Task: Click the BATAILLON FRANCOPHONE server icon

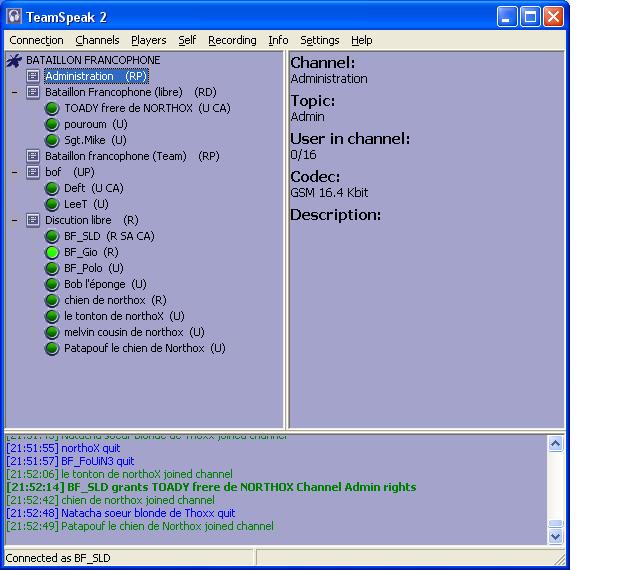Action: click(14, 61)
